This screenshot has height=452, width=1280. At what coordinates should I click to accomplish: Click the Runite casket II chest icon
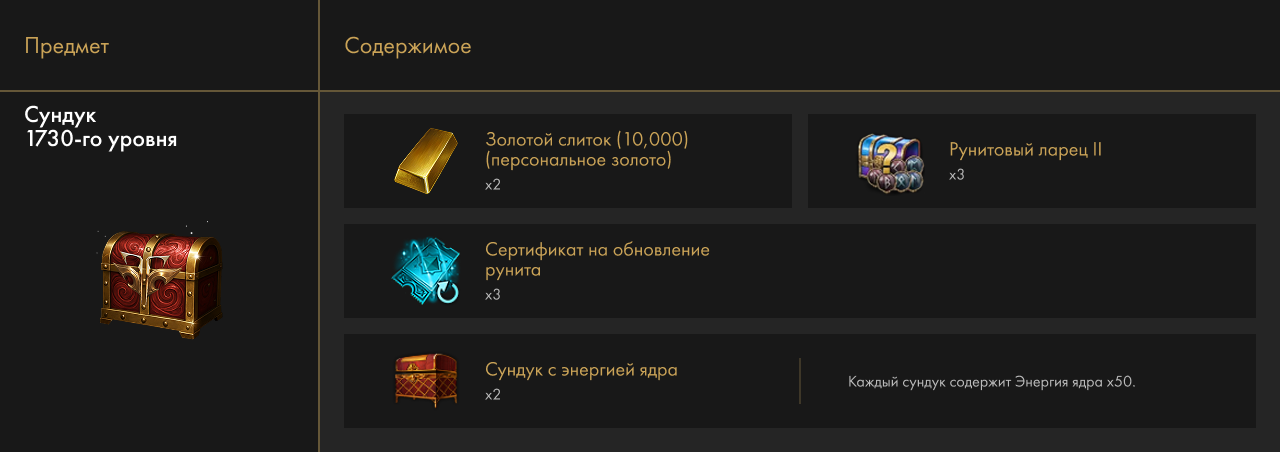click(889, 162)
